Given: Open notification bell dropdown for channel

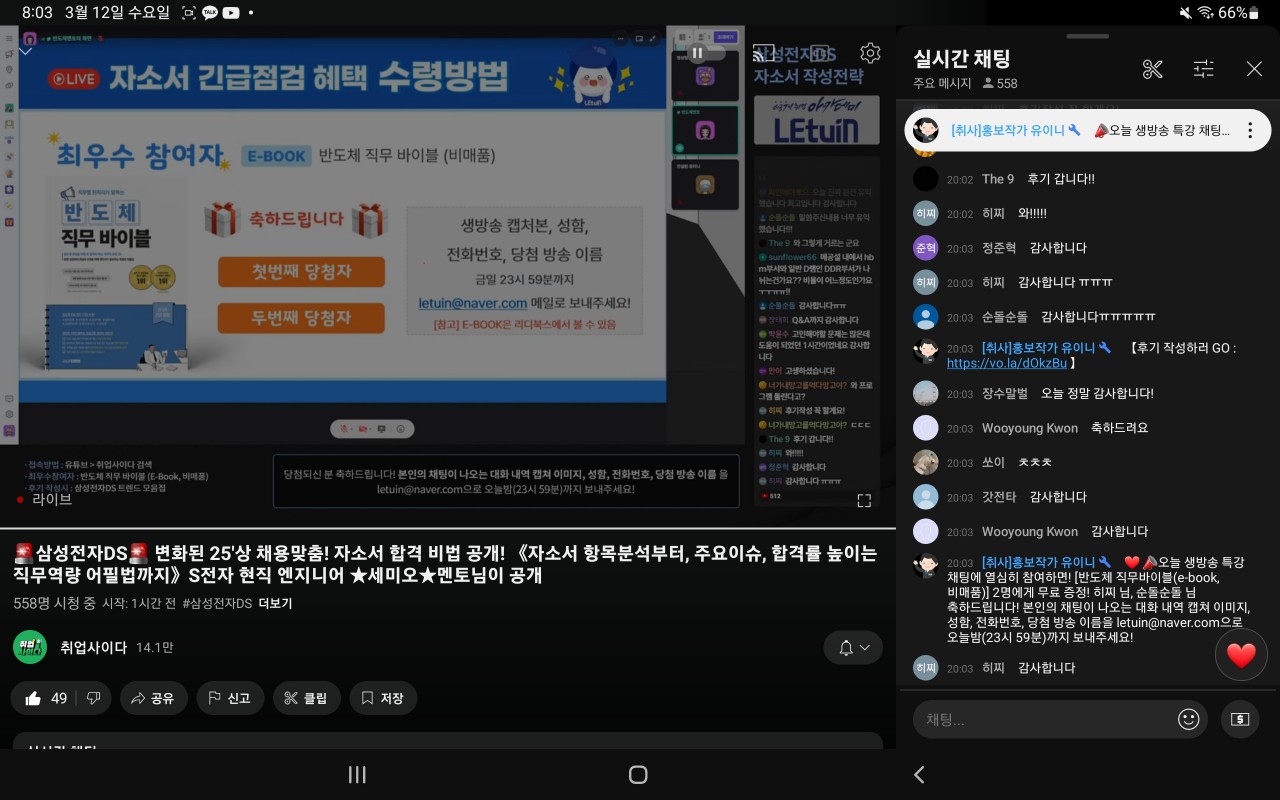Looking at the screenshot, I should (853, 648).
